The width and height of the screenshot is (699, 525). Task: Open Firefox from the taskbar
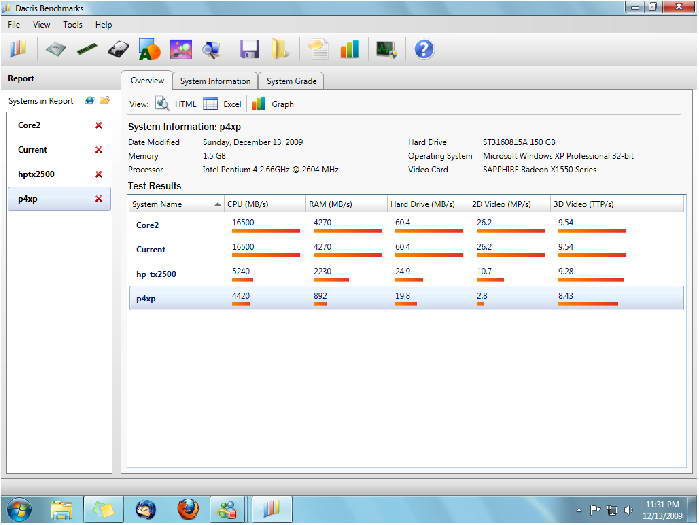click(x=189, y=509)
